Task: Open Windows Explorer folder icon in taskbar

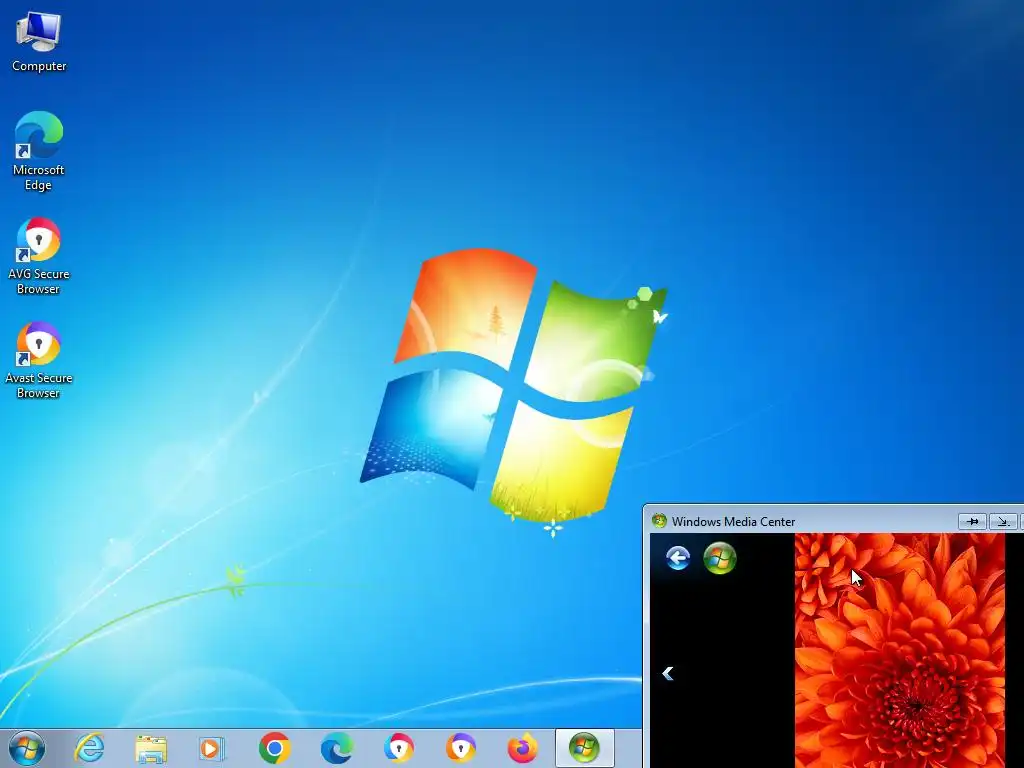Action: coord(151,748)
